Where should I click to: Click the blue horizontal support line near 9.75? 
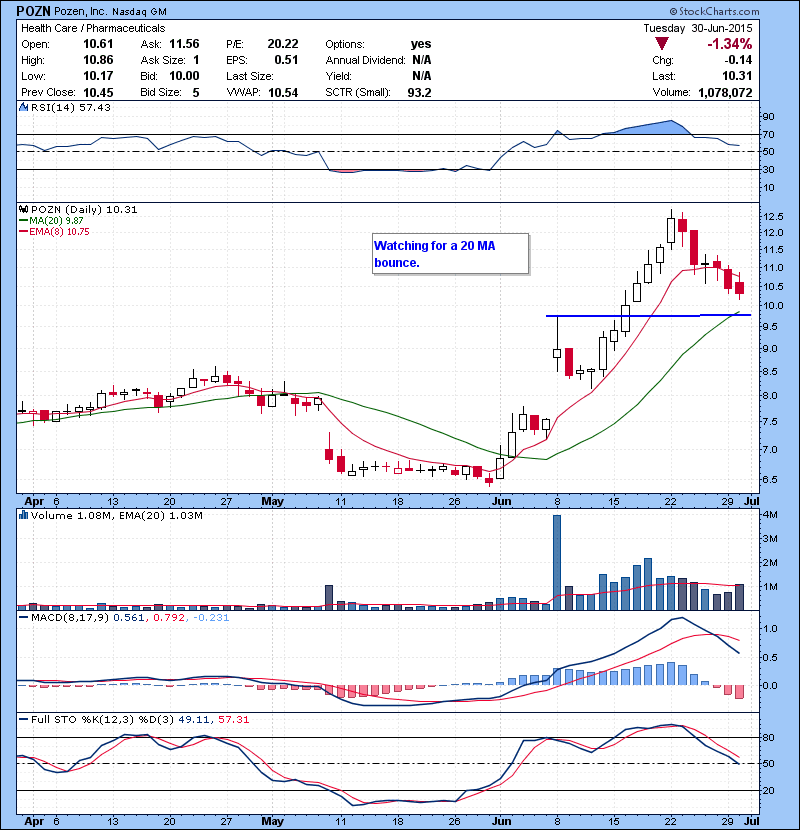coord(648,315)
